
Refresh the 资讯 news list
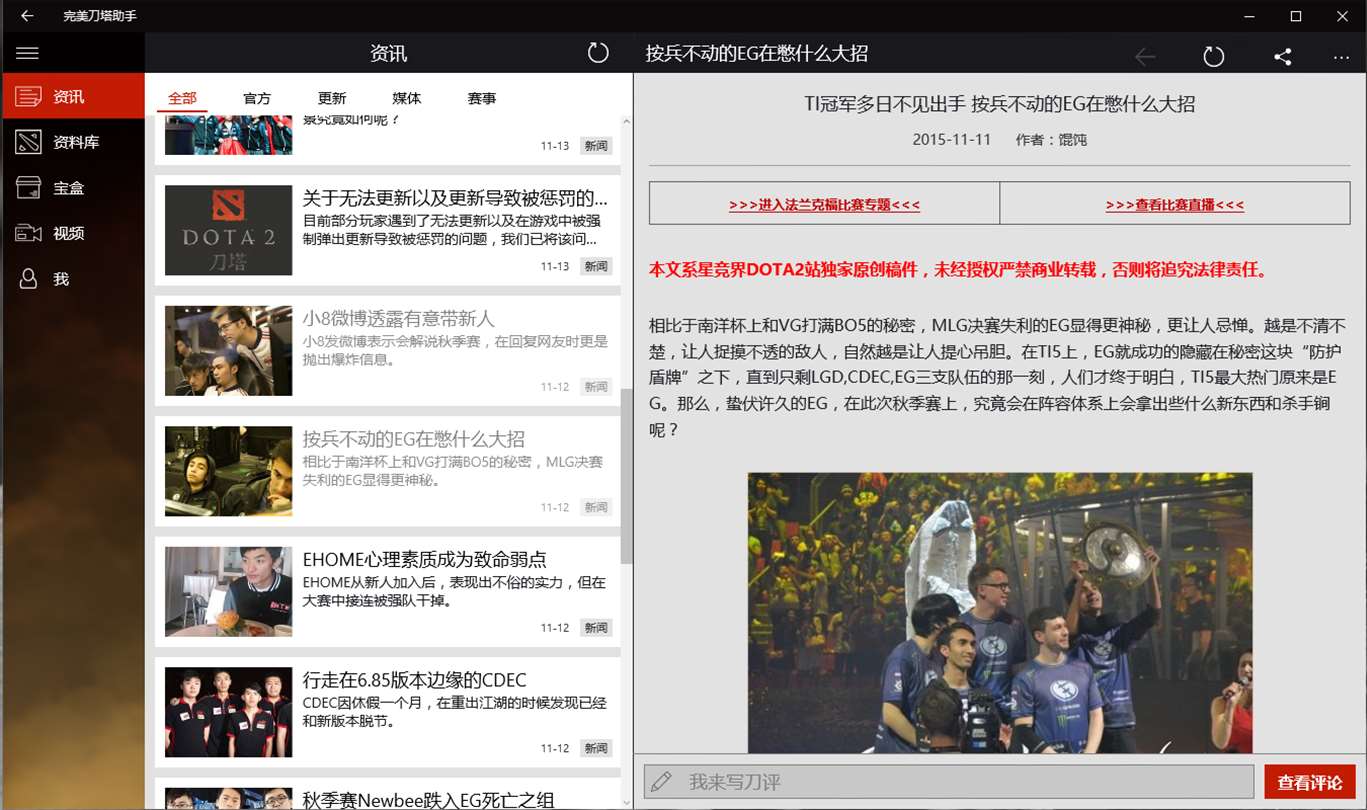598,53
